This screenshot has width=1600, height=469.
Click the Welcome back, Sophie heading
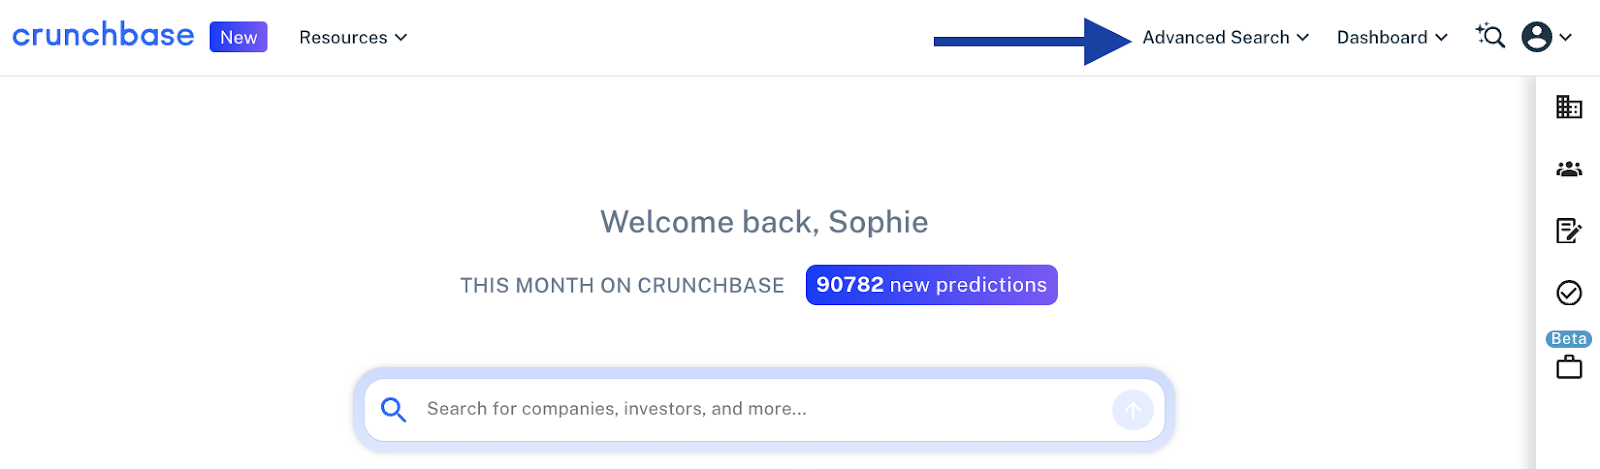[x=764, y=222]
